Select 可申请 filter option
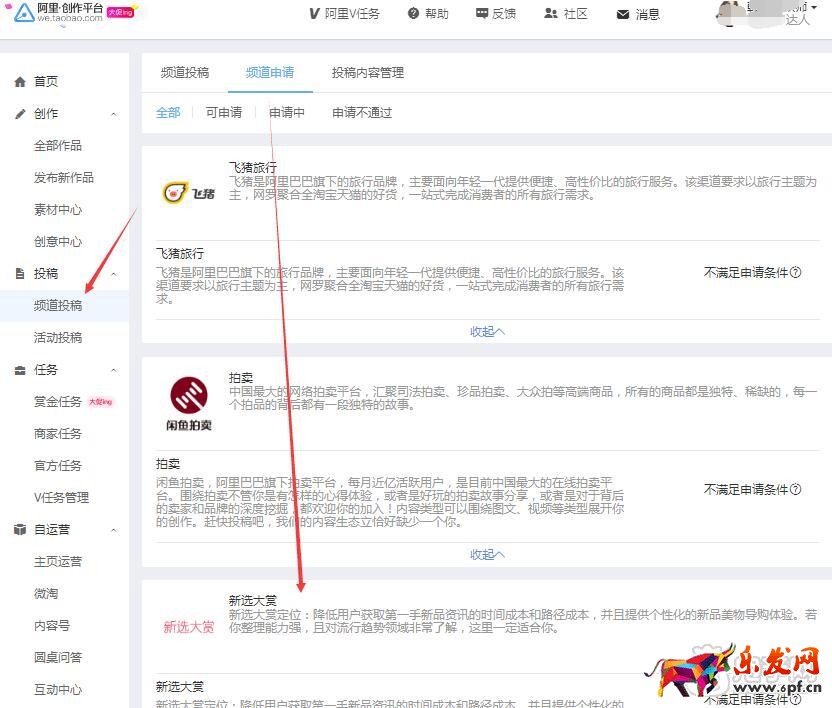 (223, 113)
